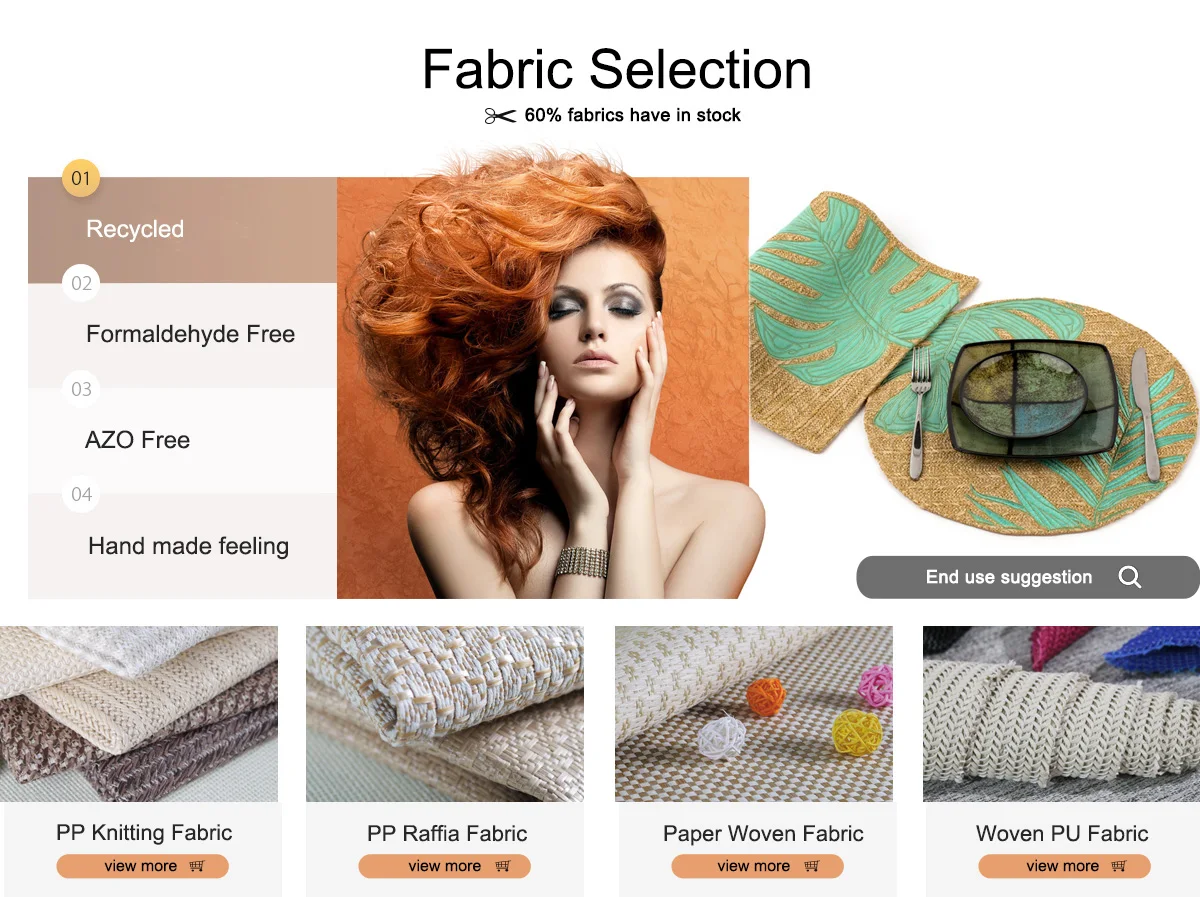Open the Hand made feeling tab
Viewport: 1200px width, 897px height.
click(x=182, y=546)
